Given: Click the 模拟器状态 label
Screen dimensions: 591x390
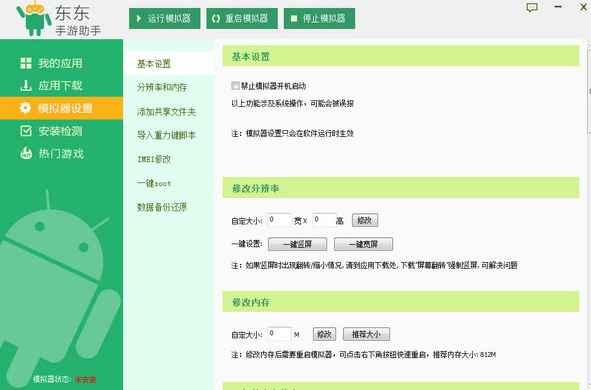Looking at the screenshot, I should pos(52,379).
